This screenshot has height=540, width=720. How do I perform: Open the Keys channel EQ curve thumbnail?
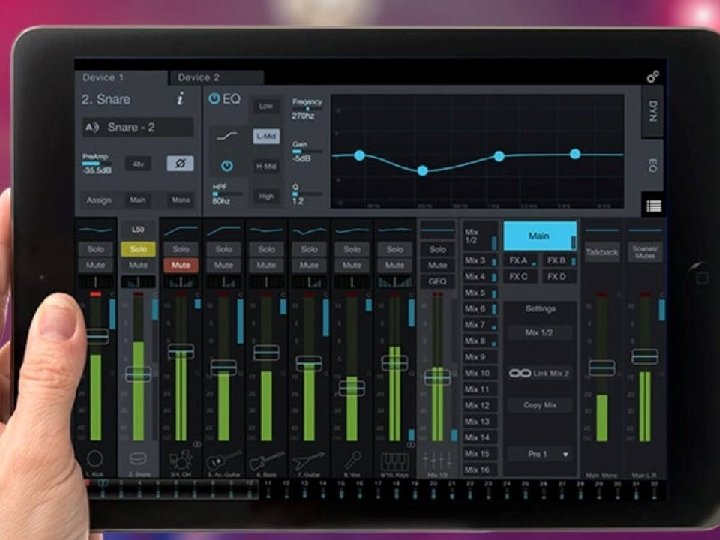coord(395,231)
